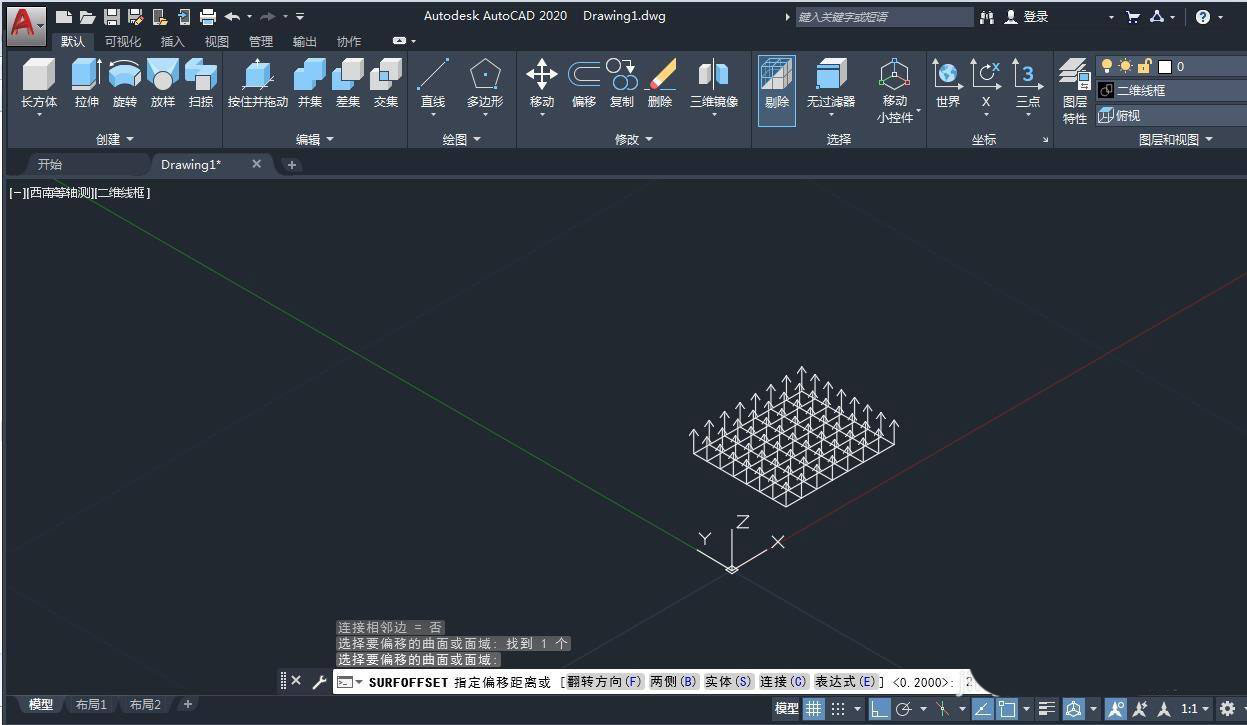Open the customize wrench on command line
Image resolution: width=1247 pixels, height=725 pixels.
(x=320, y=681)
